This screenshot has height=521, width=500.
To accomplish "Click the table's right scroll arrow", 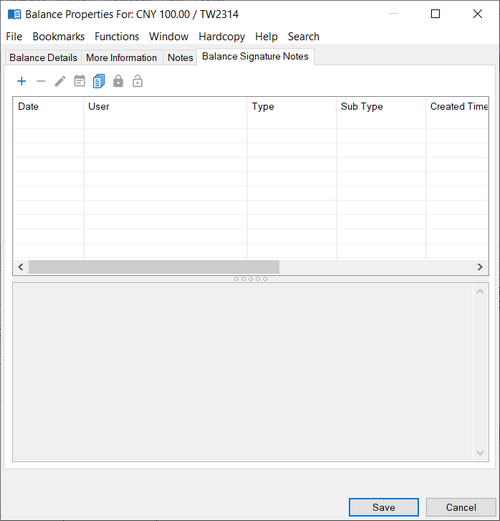I will pos(480,267).
